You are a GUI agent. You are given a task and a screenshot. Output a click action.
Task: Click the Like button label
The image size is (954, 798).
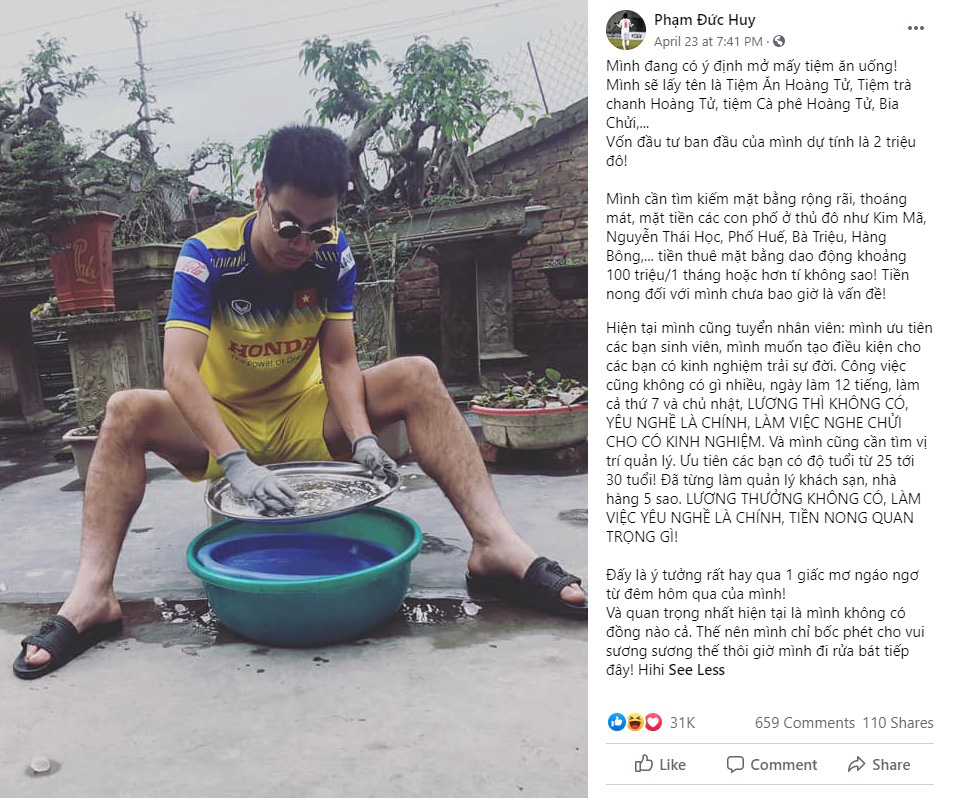672,765
